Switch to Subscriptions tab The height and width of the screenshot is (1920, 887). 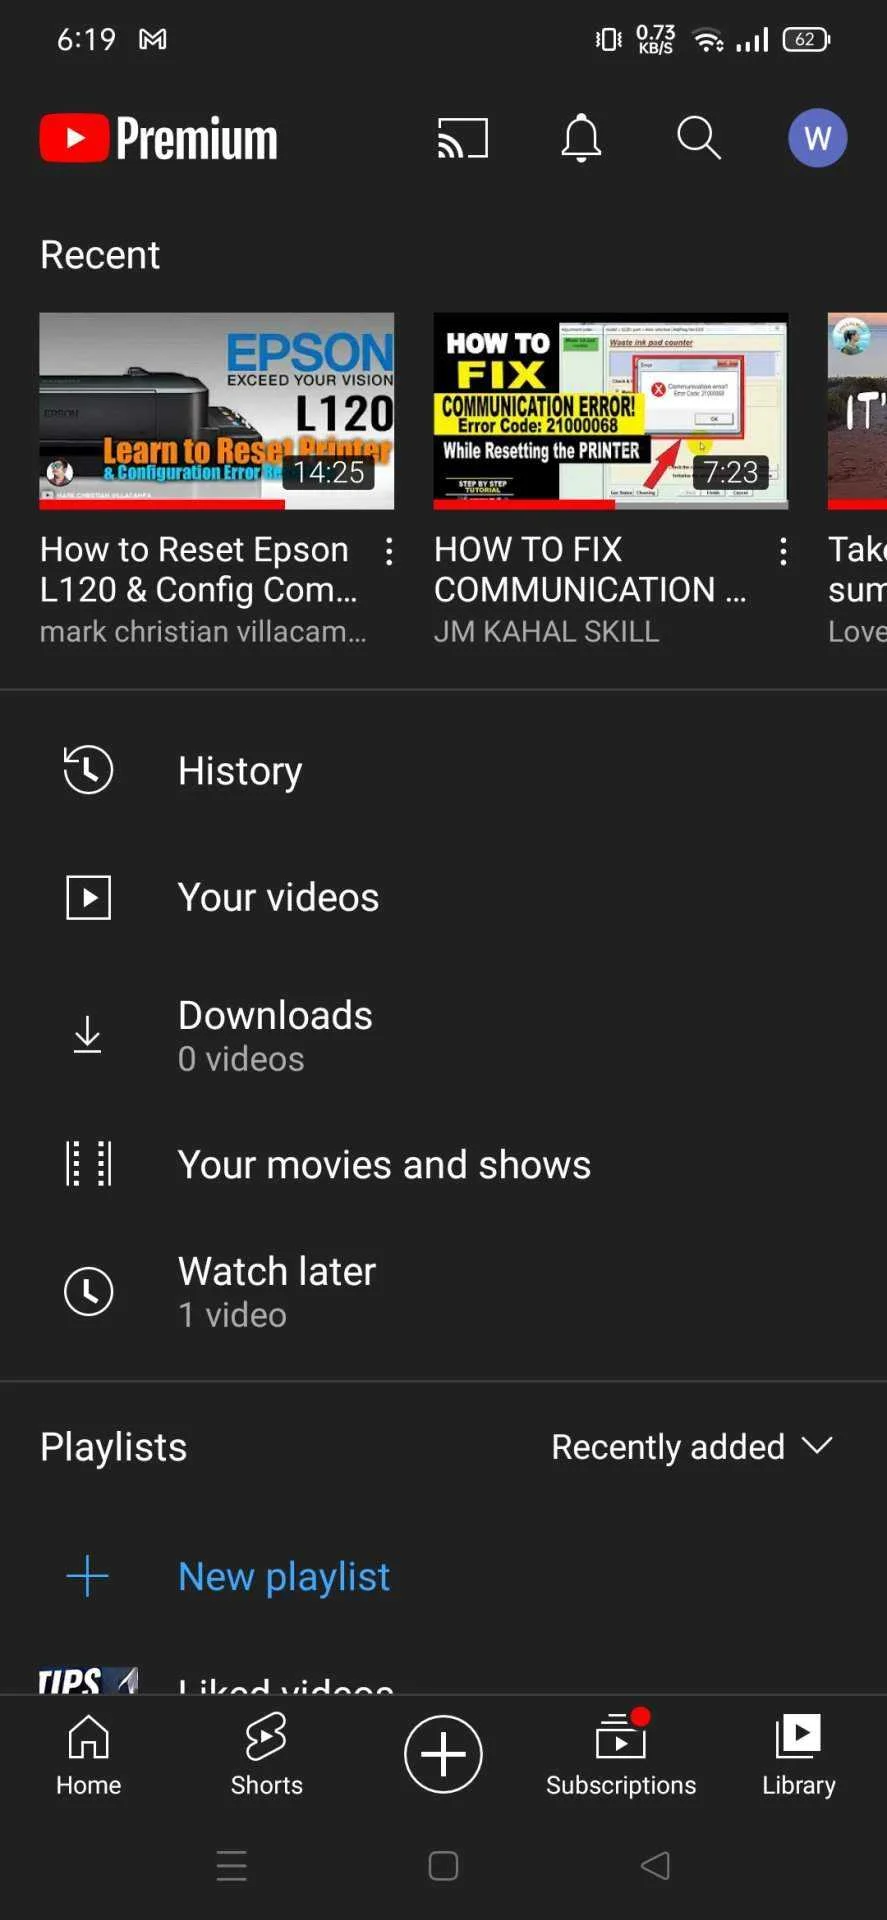click(x=621, y=1754)
